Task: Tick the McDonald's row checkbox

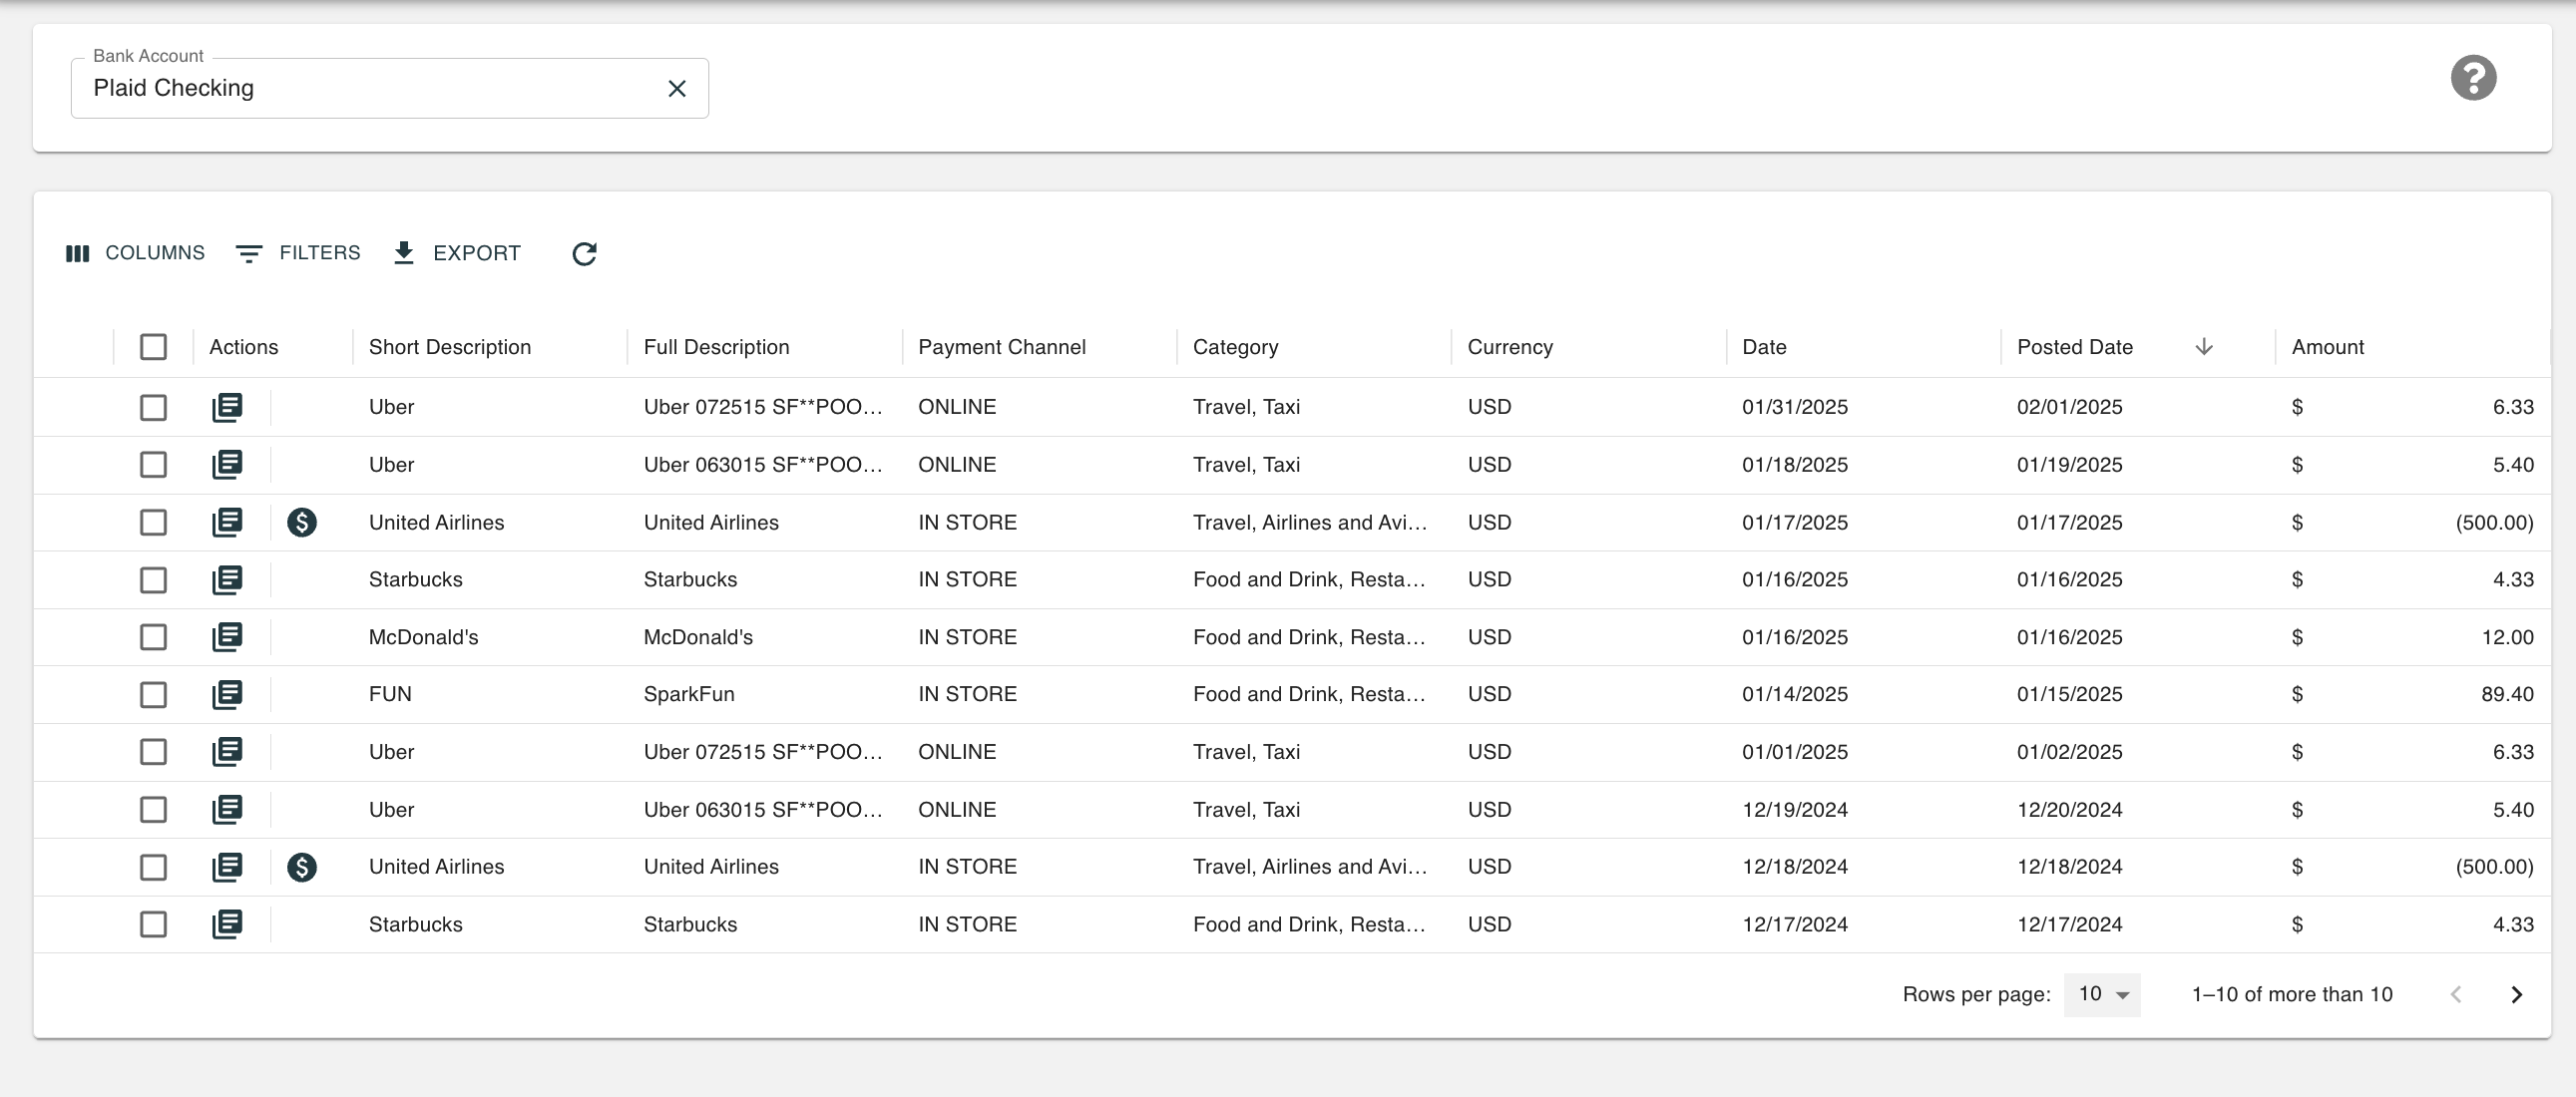Action: 153,637
